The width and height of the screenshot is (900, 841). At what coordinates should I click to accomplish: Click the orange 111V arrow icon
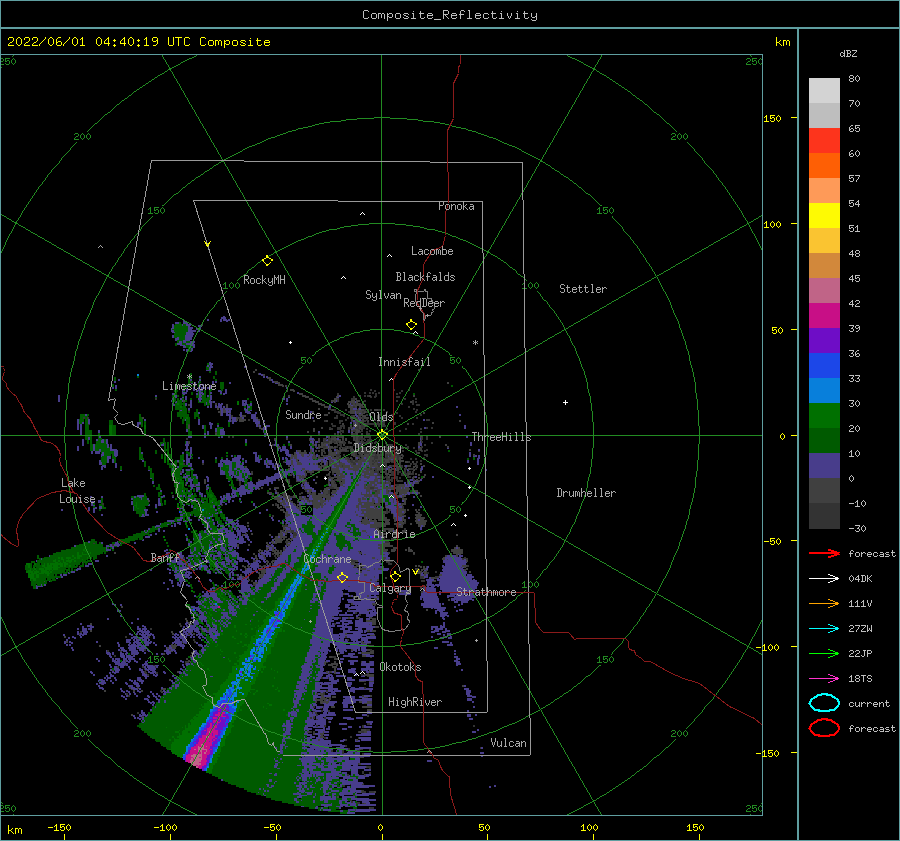(824, 603)
